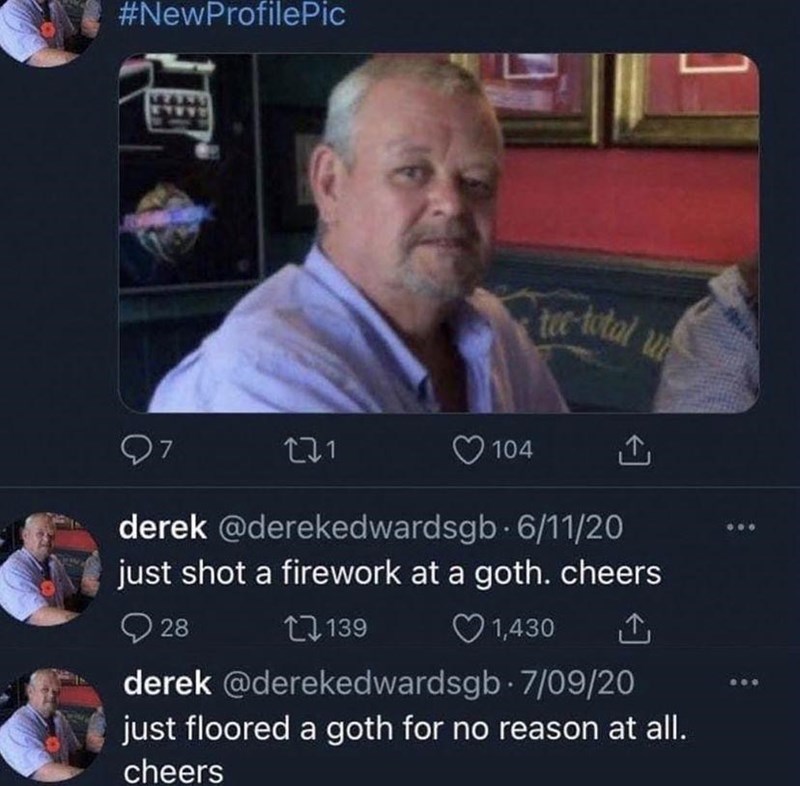
Task: Open the posted profile photo in the tweet
Action: 439,233
